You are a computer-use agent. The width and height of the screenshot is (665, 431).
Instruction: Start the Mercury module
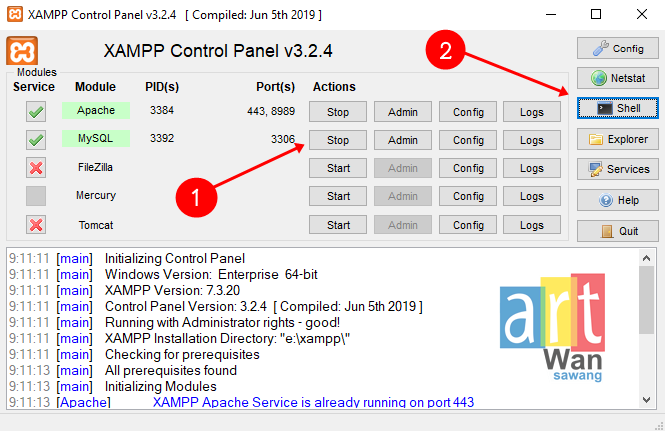(338, 196)
